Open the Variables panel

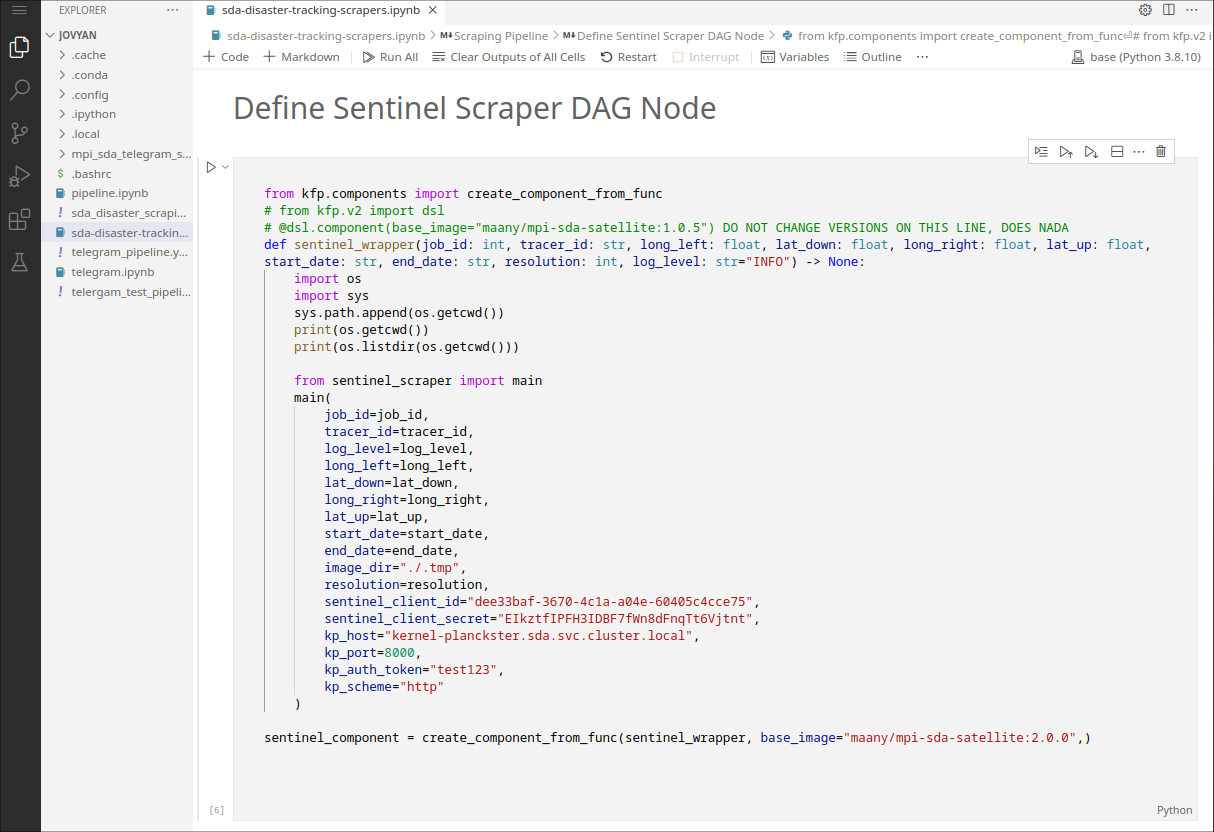click(795, 57)
